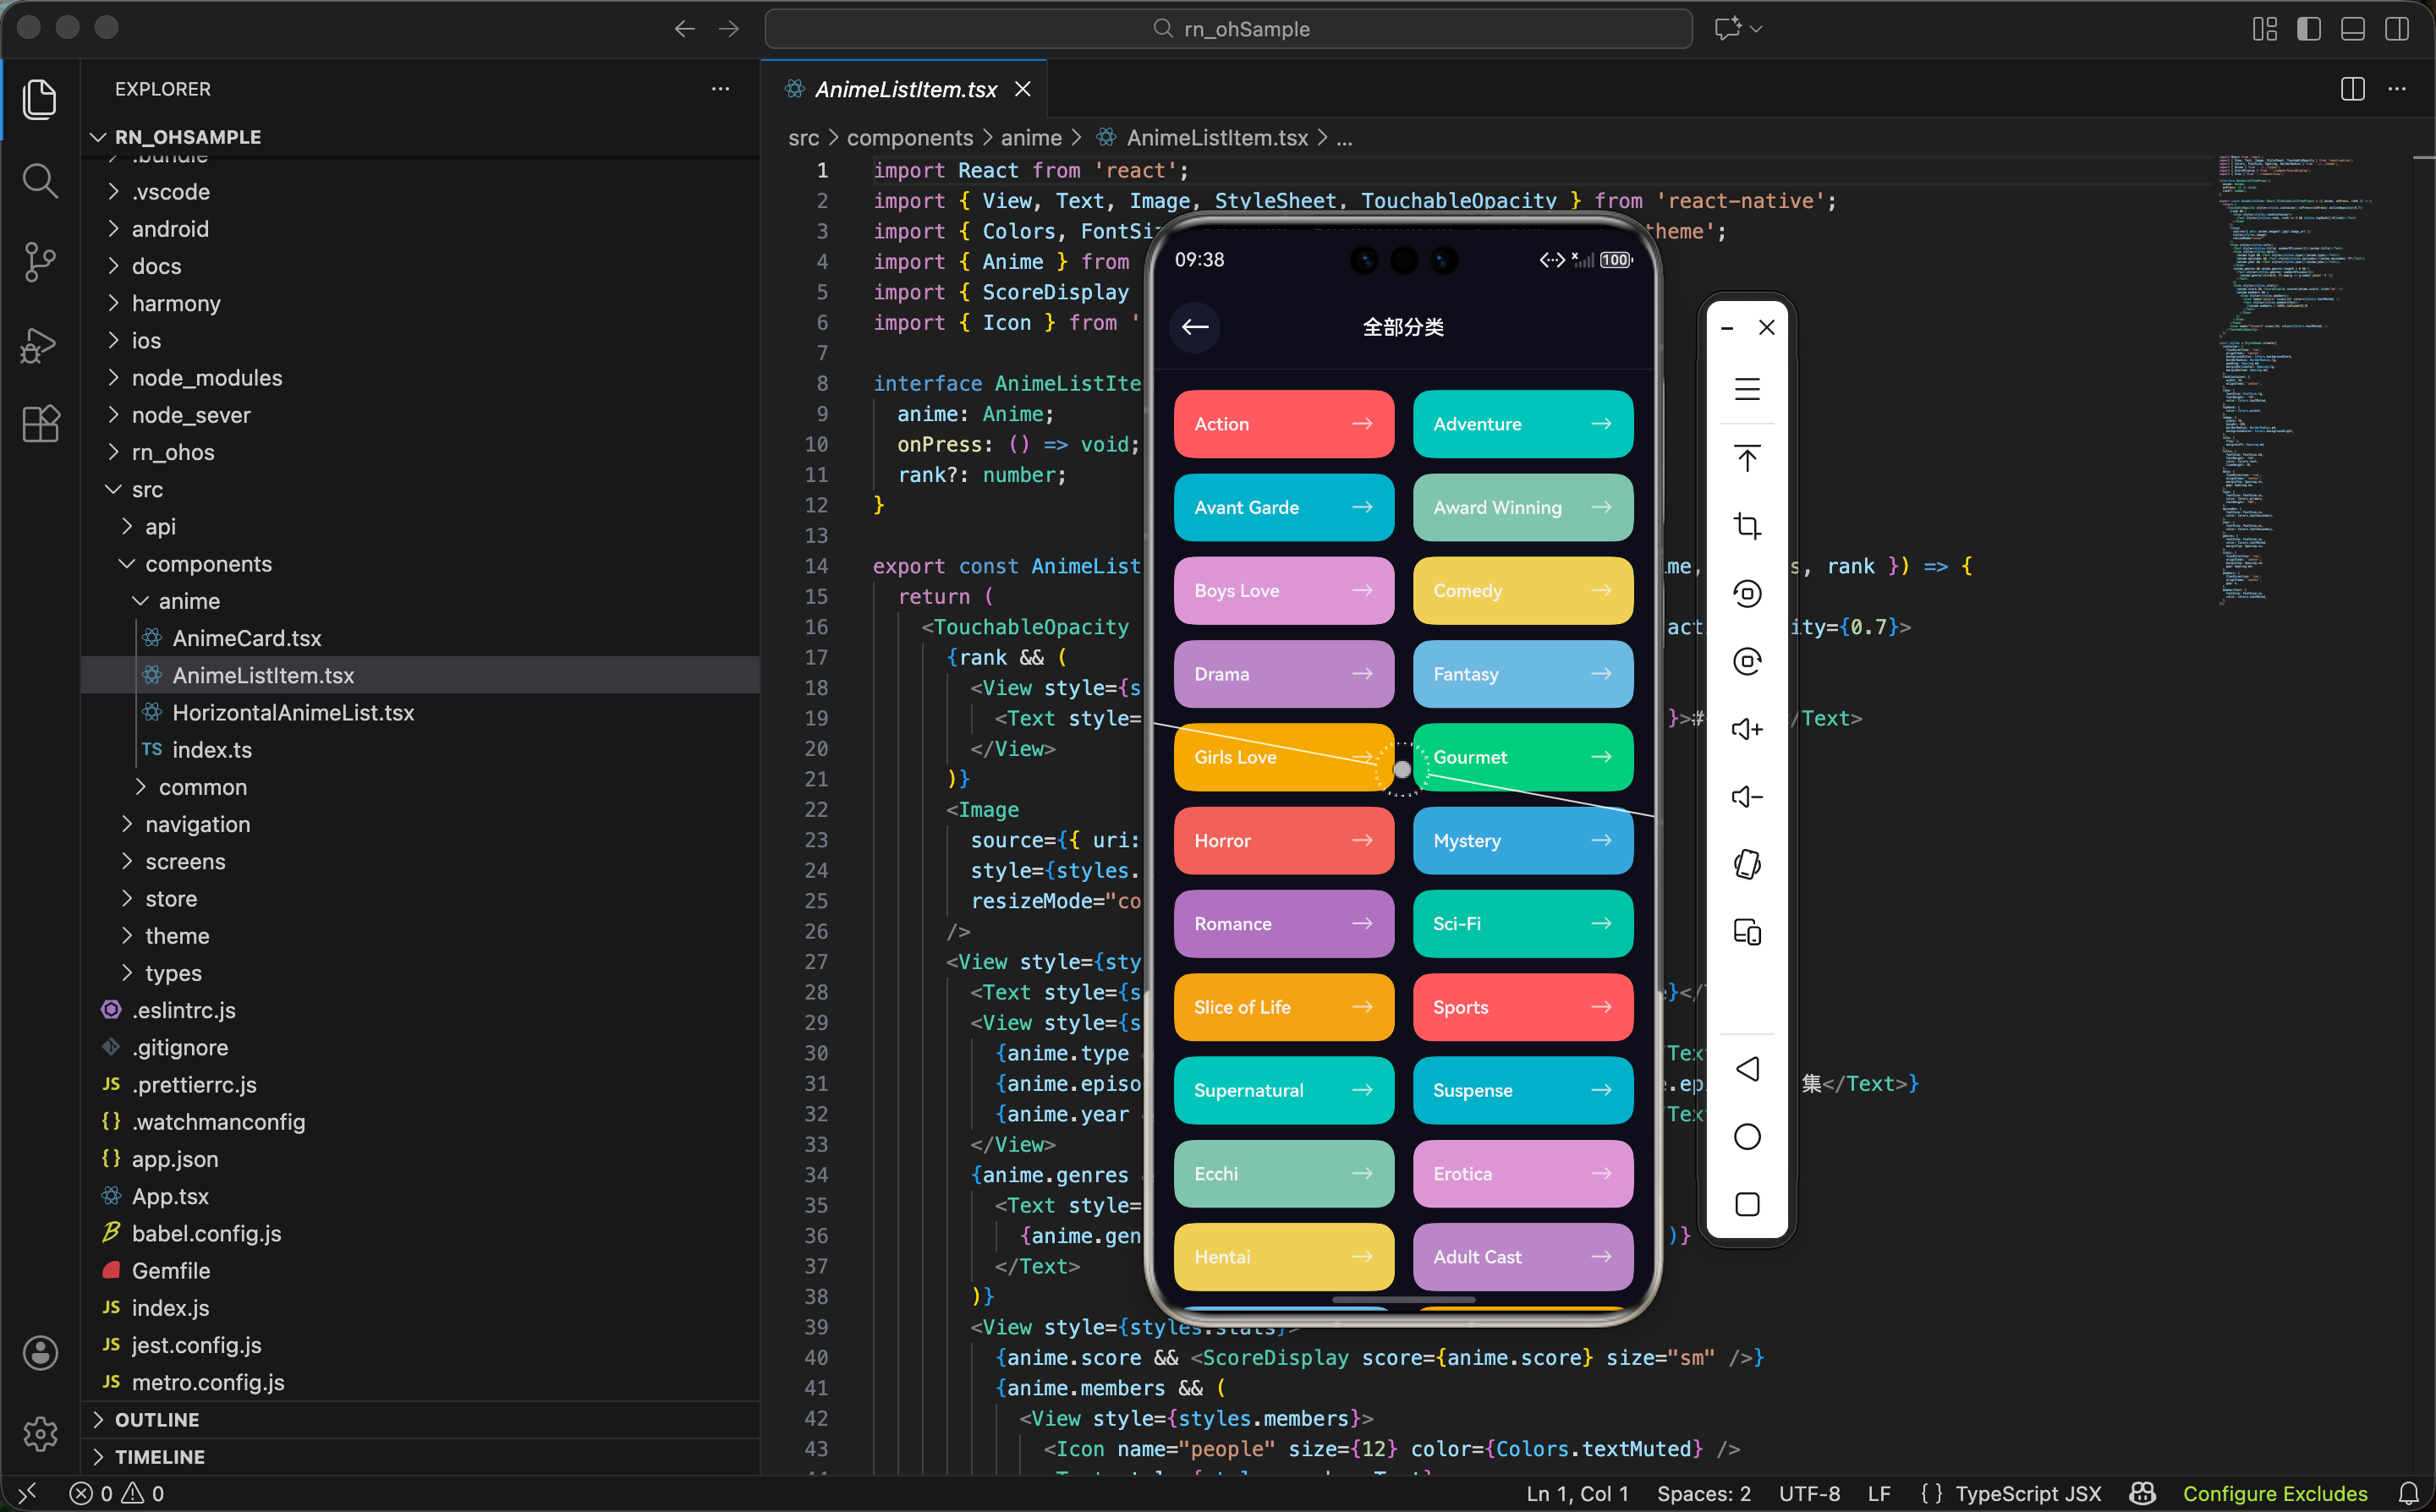Open AnimeCard.tsx from the explorer

click(246, 638)
